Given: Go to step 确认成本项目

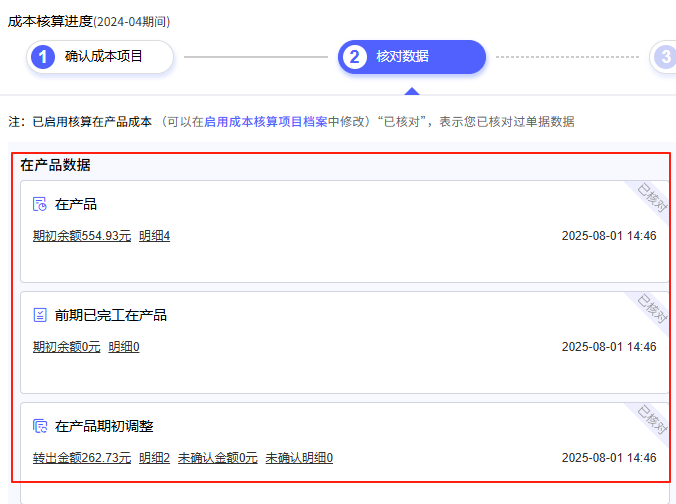Looking at the screenshot, I should [100, 57].
